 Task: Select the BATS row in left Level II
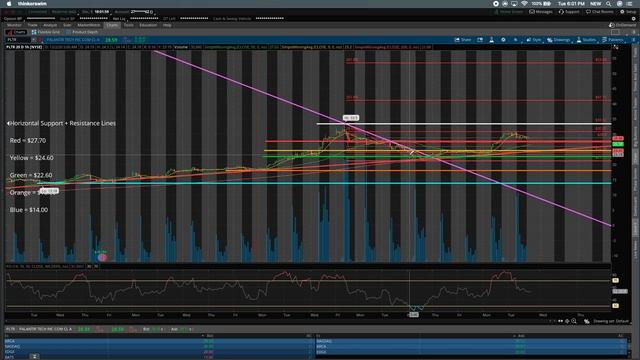(x=159, y=357)
